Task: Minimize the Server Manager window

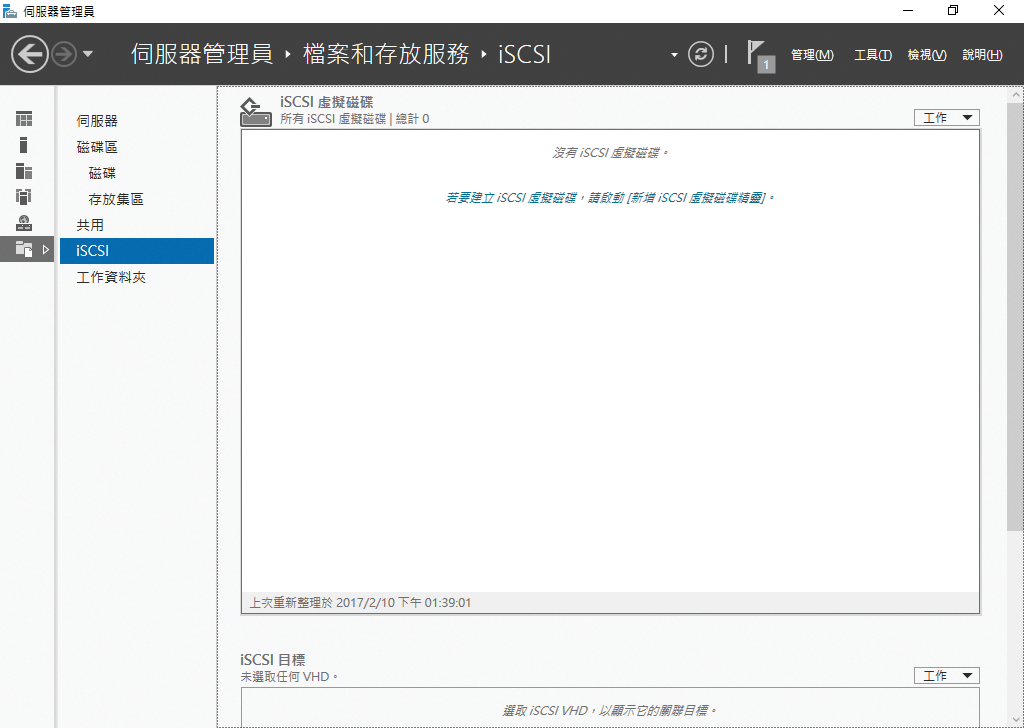Action: [908, 10]
